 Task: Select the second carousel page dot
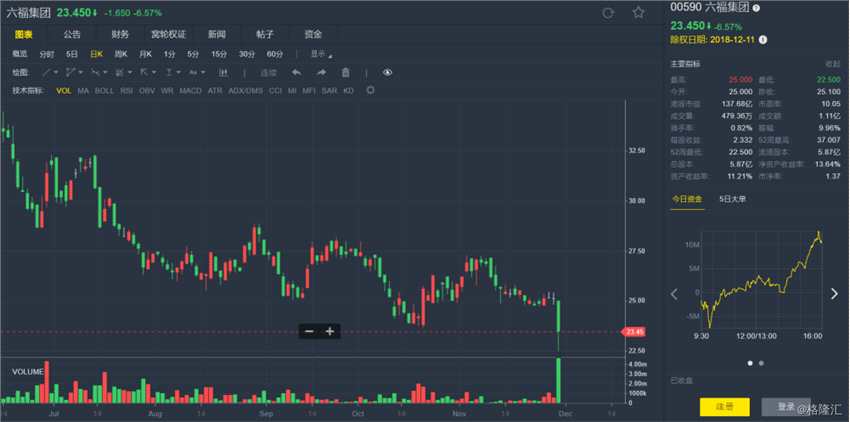click(x=761, y=363)
